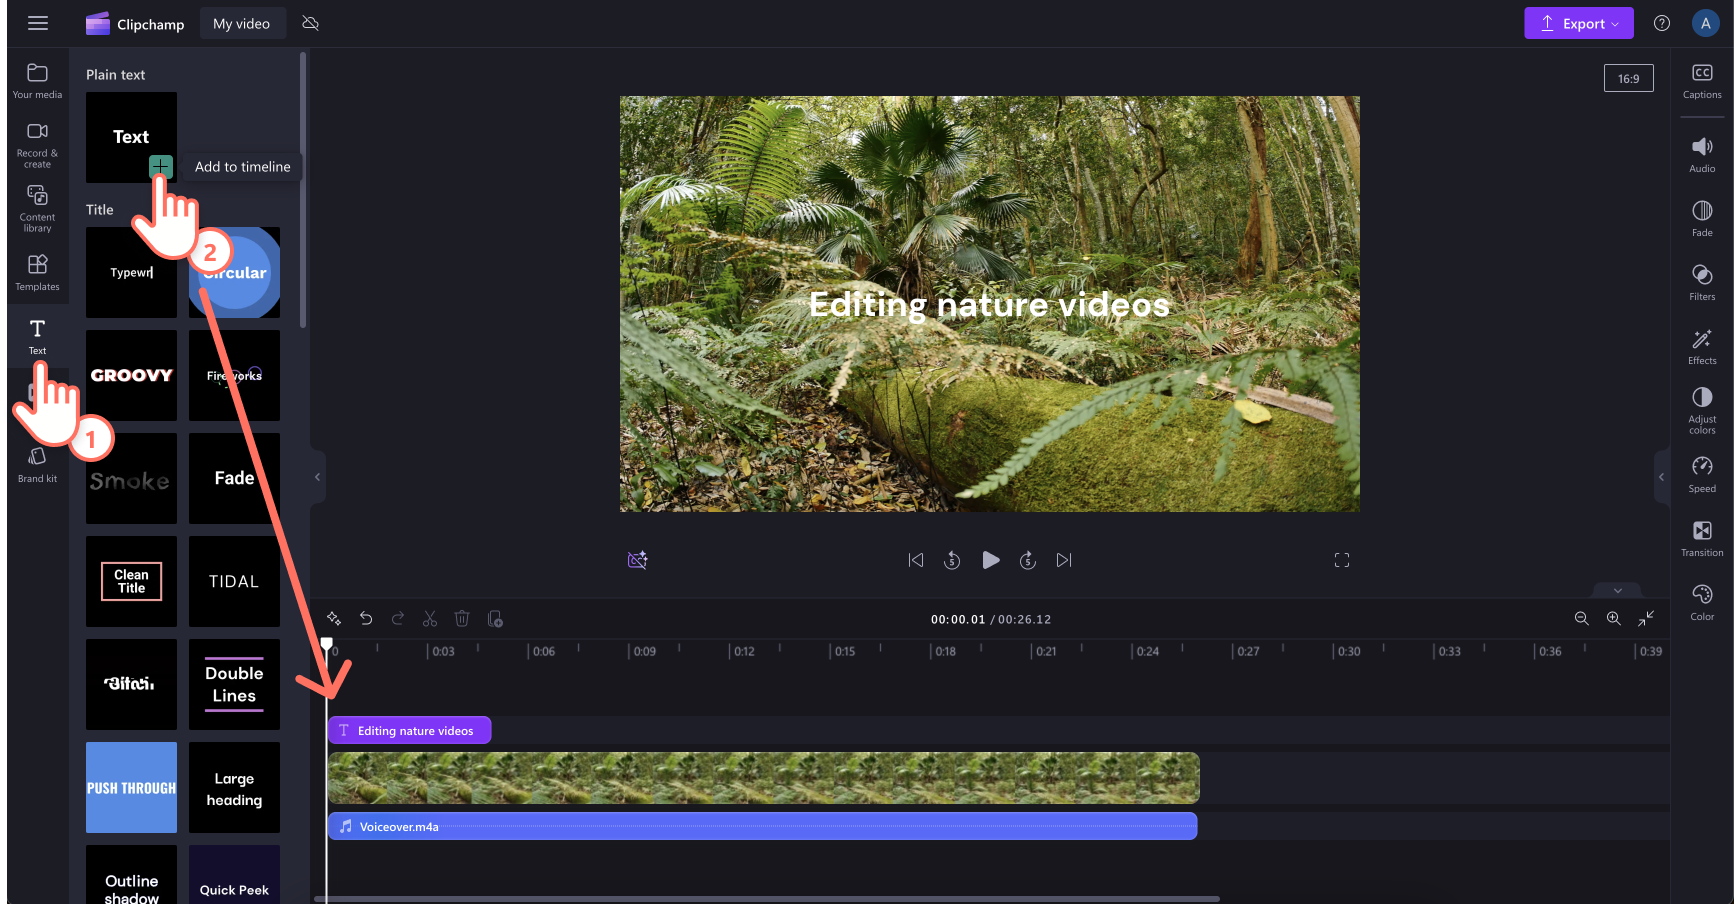Viewport: 1734px width, 904px height.
Task: Open the Filters panel
Action: click(1702, 282)
